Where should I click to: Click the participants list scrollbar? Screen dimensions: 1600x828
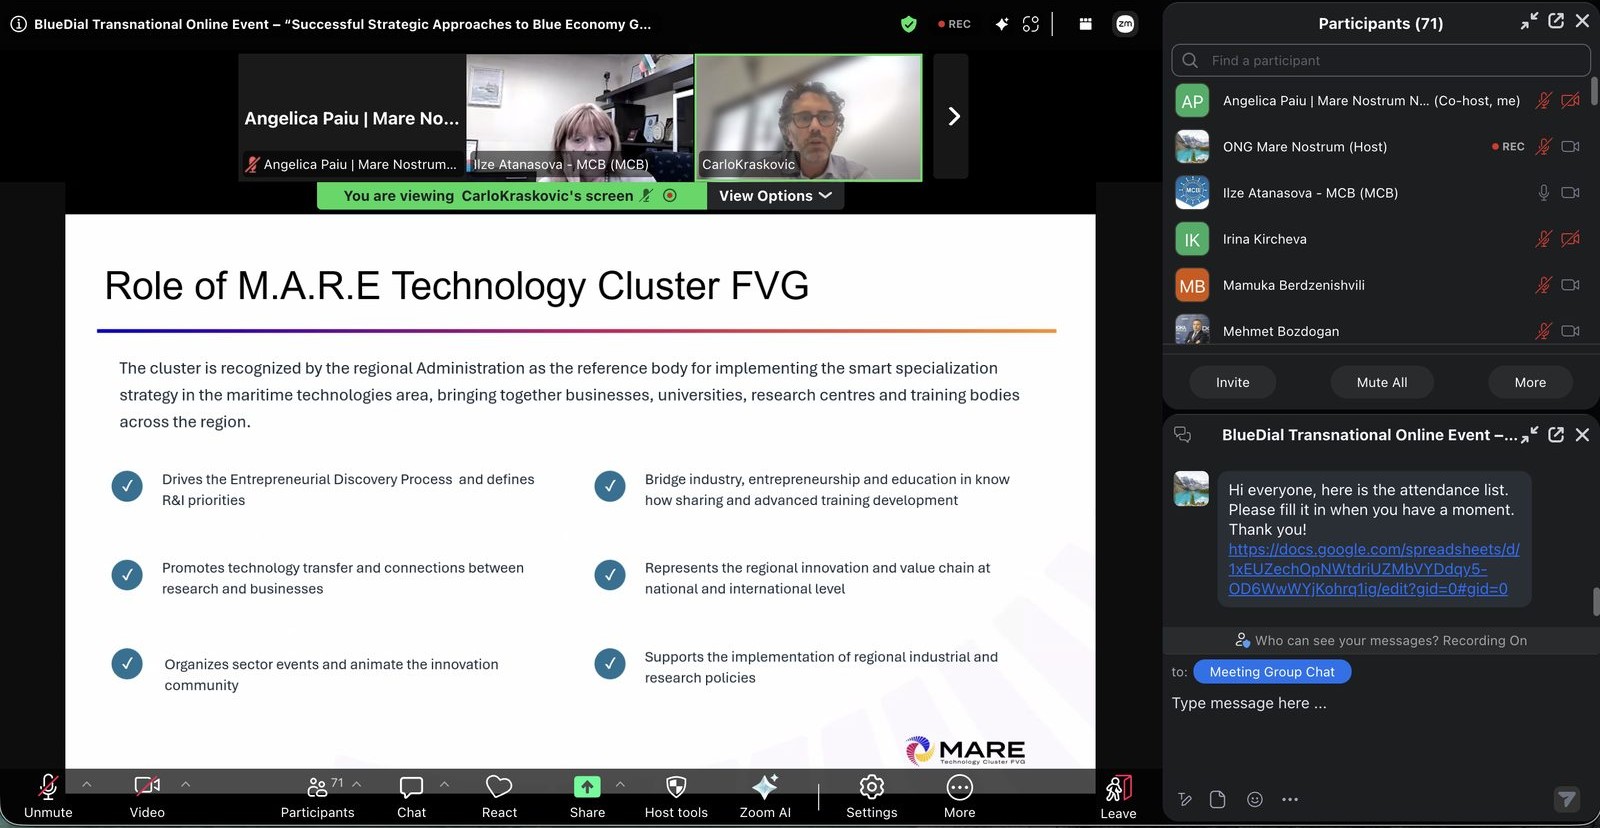click(x=1594, y=91)
